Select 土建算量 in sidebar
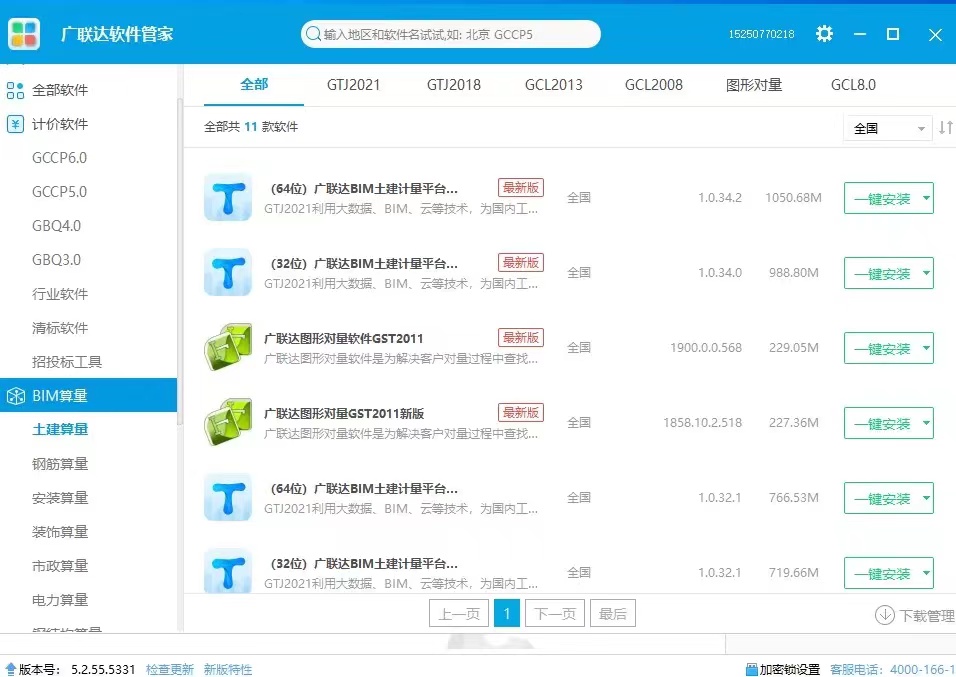The height and width of the screenshot is (677, 956). [x=60, y=429]
